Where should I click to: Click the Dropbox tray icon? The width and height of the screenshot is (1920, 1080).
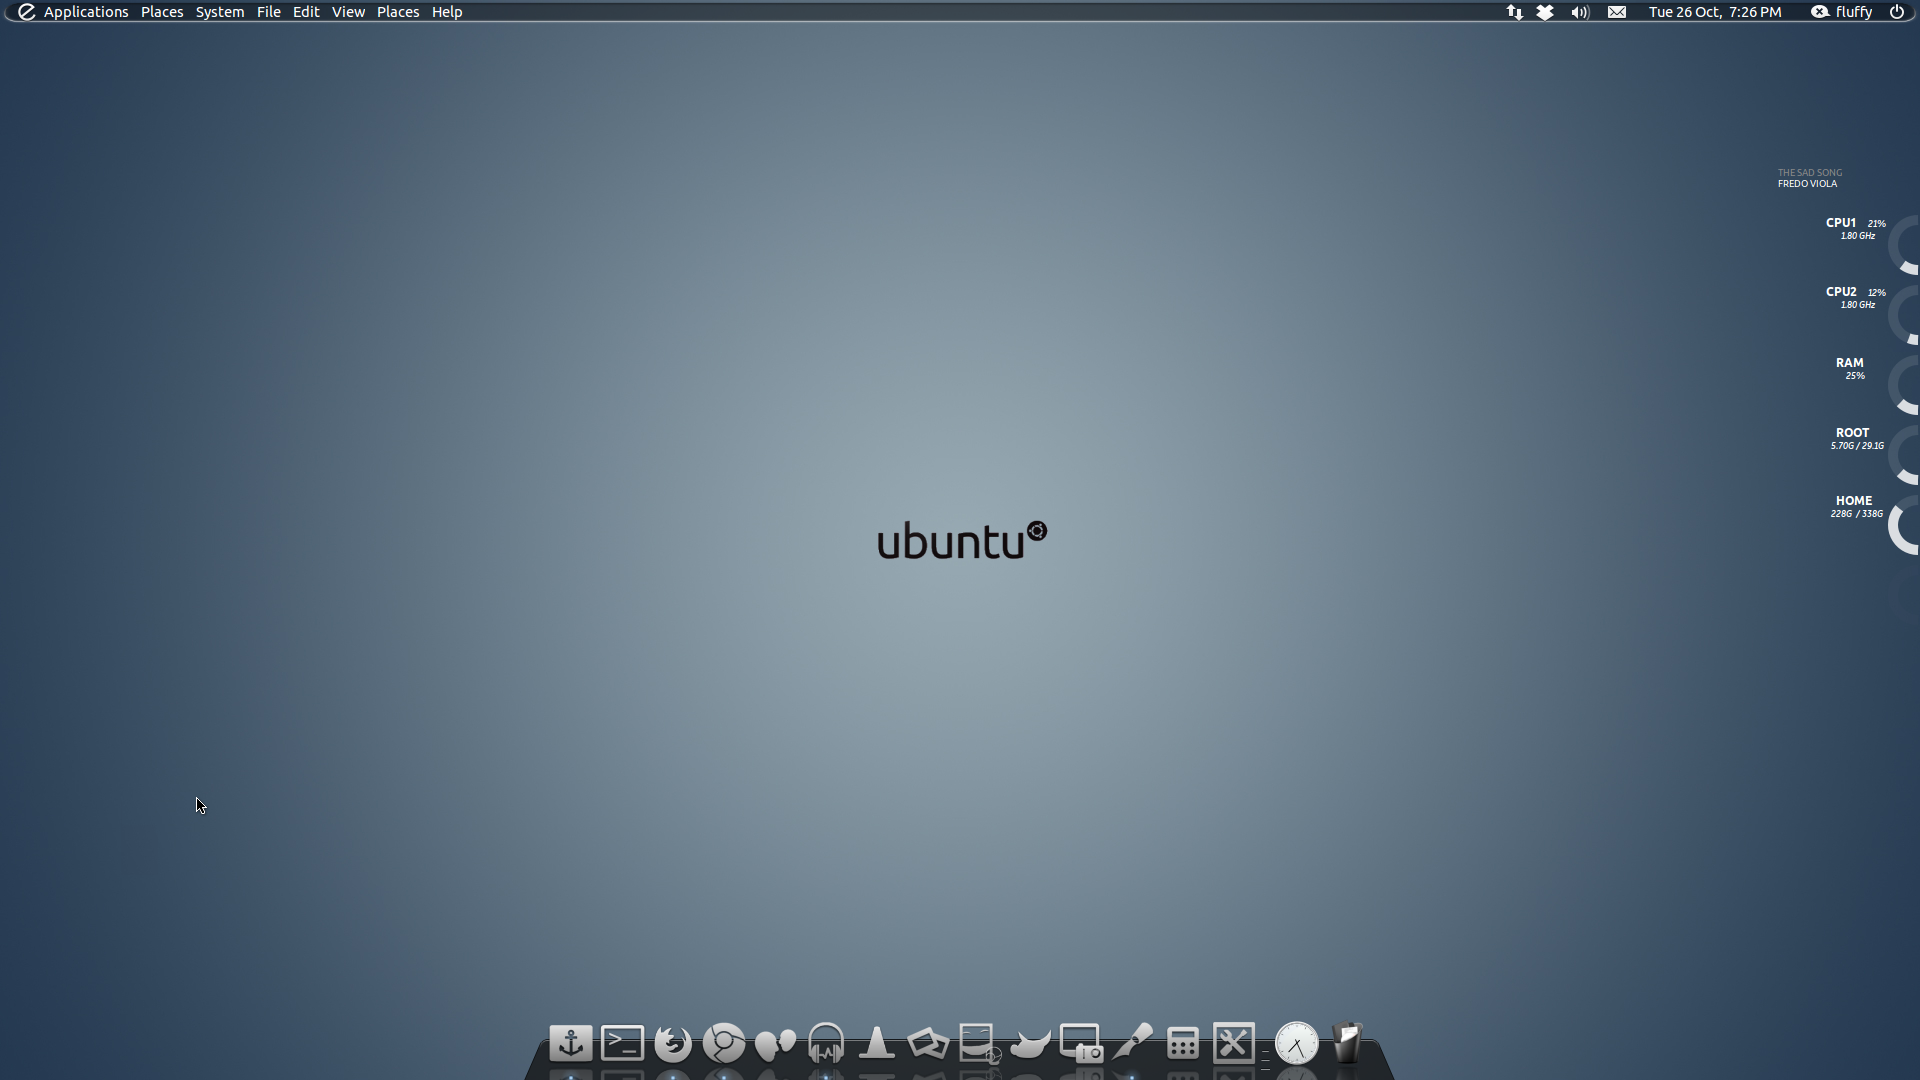tap(1545, 12)
